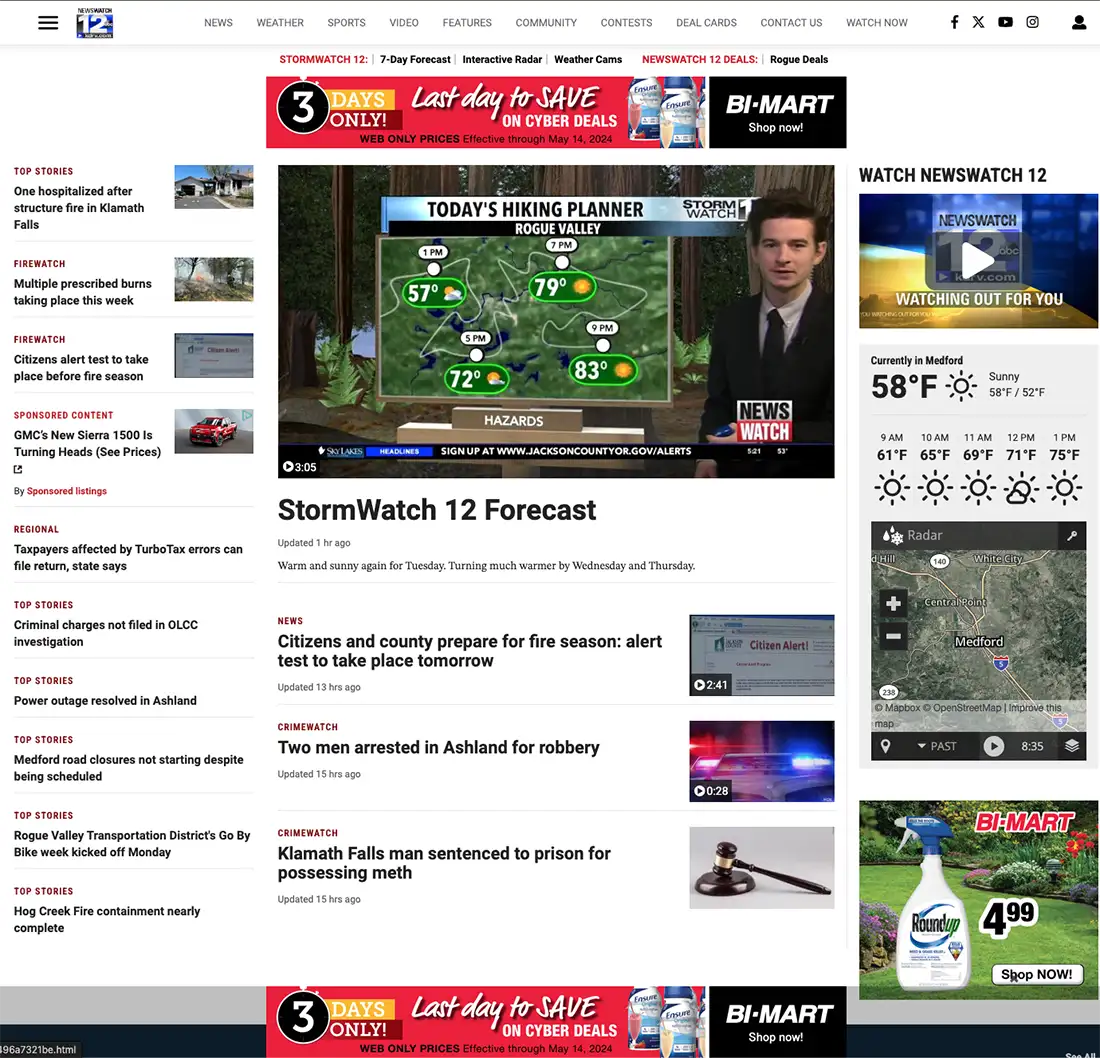Open the CONTESTS menu
1100x1058 pixels.
(626, 22)
